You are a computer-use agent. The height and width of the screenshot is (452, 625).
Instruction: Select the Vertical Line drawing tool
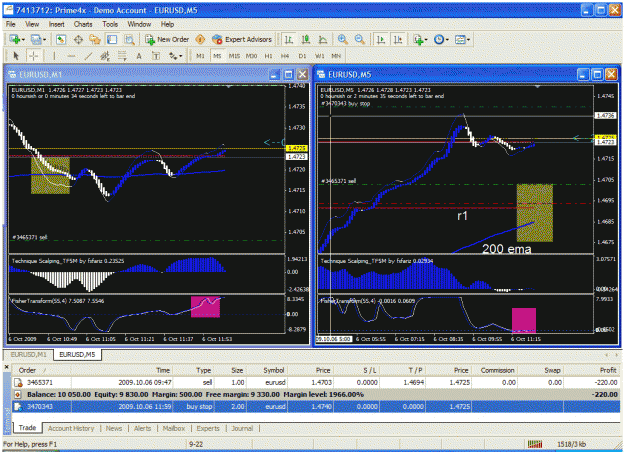[x=54, y=56]
